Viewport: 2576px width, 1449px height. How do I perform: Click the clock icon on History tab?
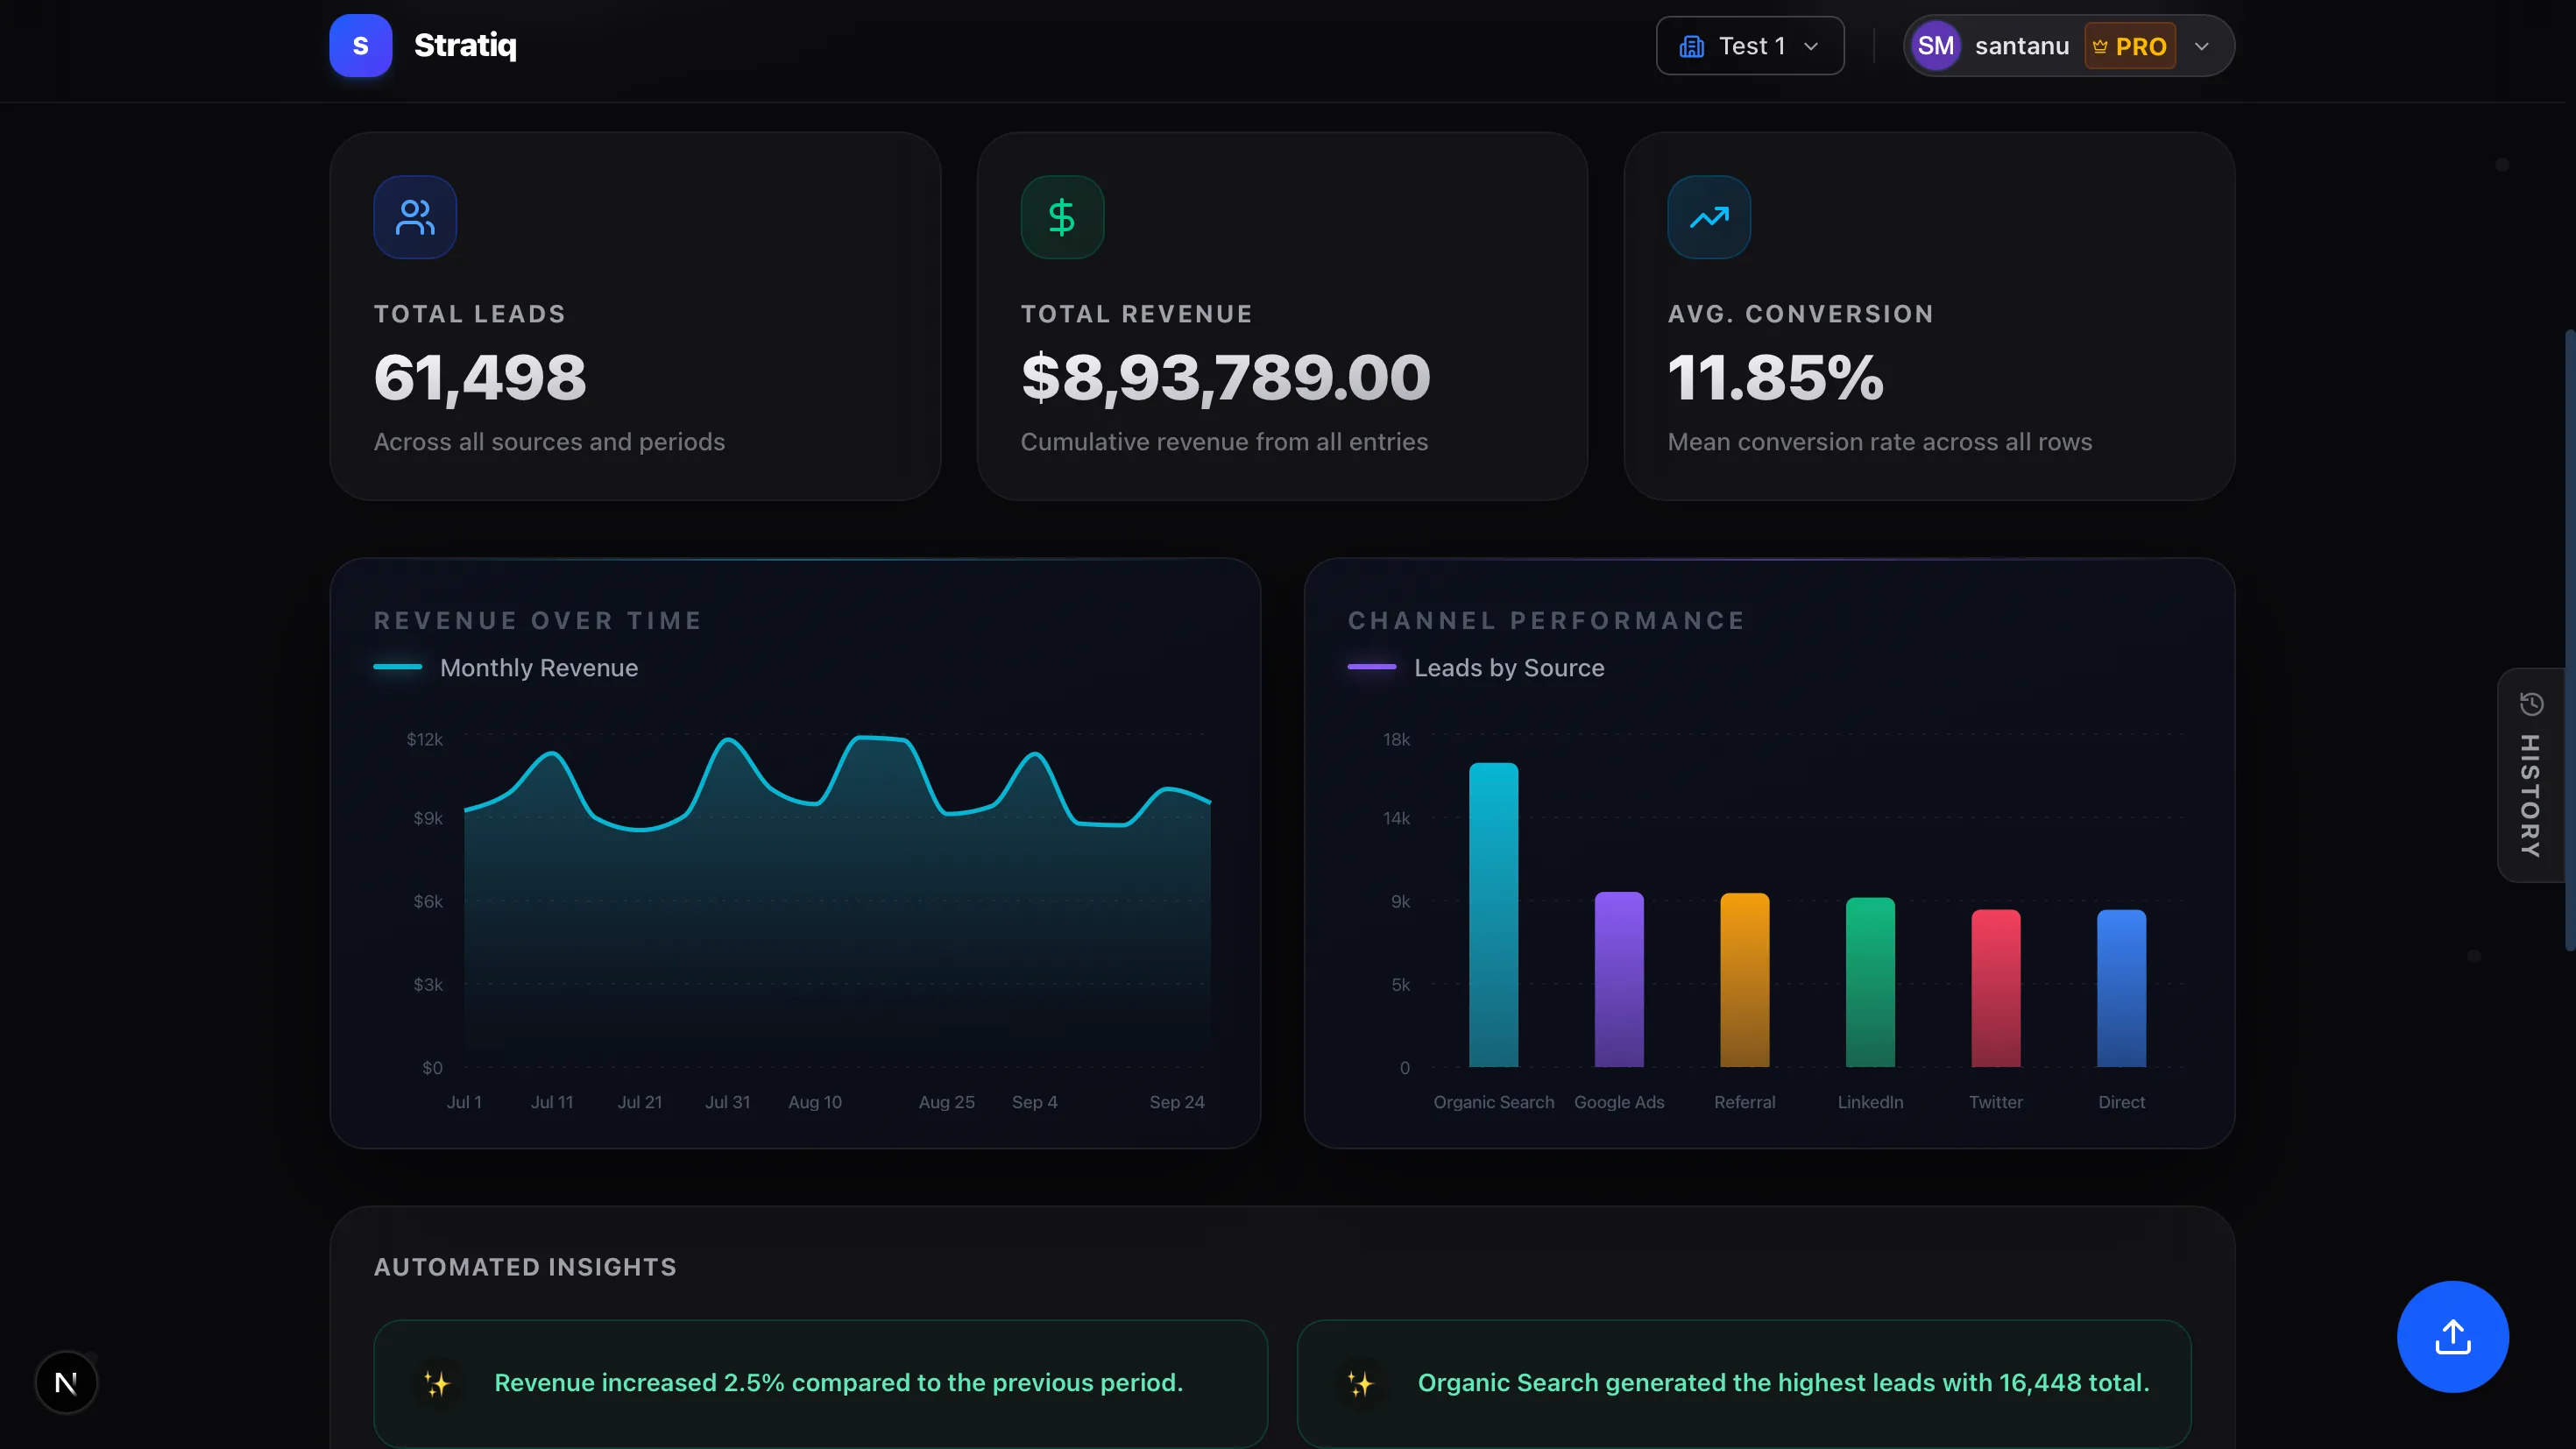2531,704
